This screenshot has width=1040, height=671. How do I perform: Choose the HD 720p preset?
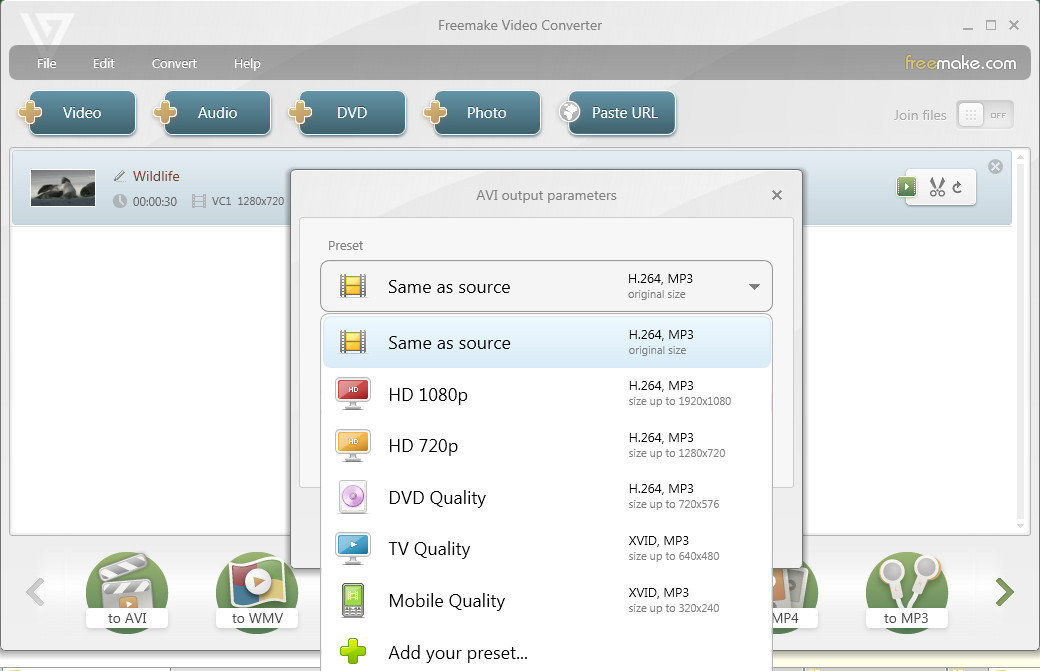(547, 446)
